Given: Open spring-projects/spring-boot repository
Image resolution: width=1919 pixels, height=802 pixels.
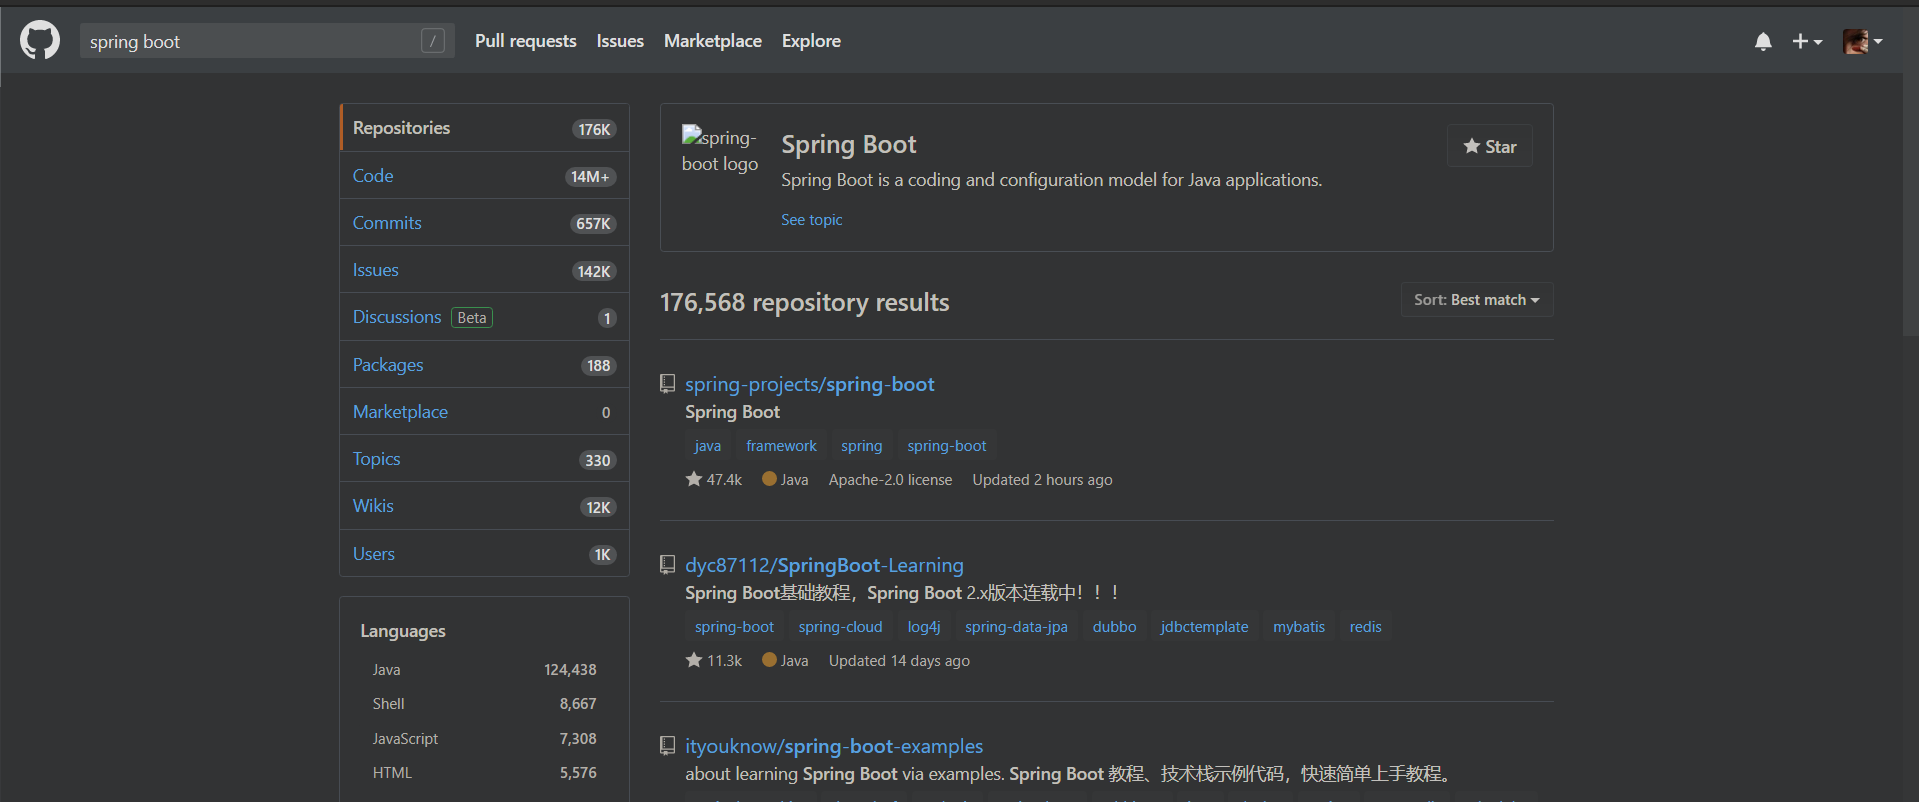Looking at the screenshot, I should tap(810, 384).
